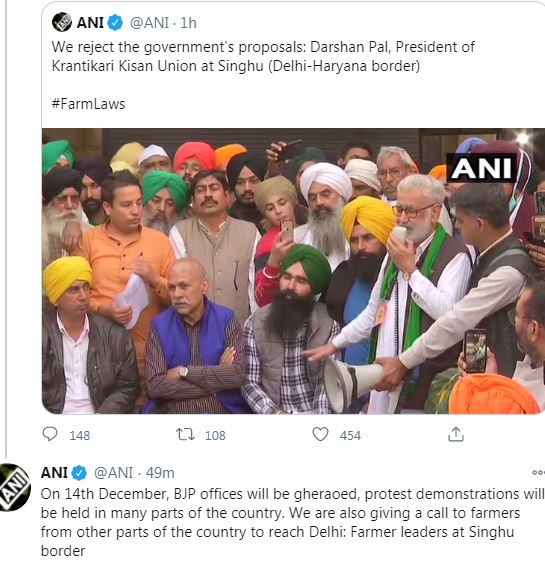Open the @ANI handle in top tweet
Image resolution: width=545 pixels, height=562 pixels.
click(149, 23)
